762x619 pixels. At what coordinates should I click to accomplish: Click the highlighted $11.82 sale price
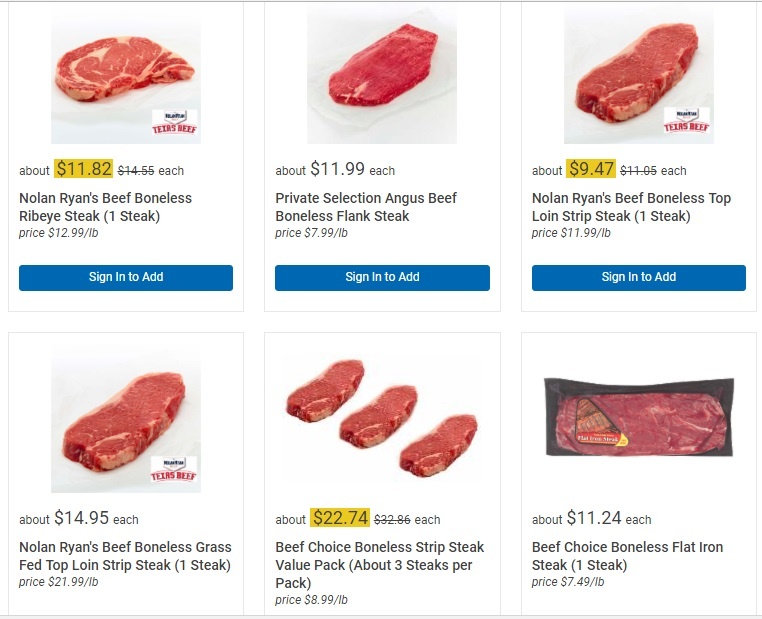83,169
